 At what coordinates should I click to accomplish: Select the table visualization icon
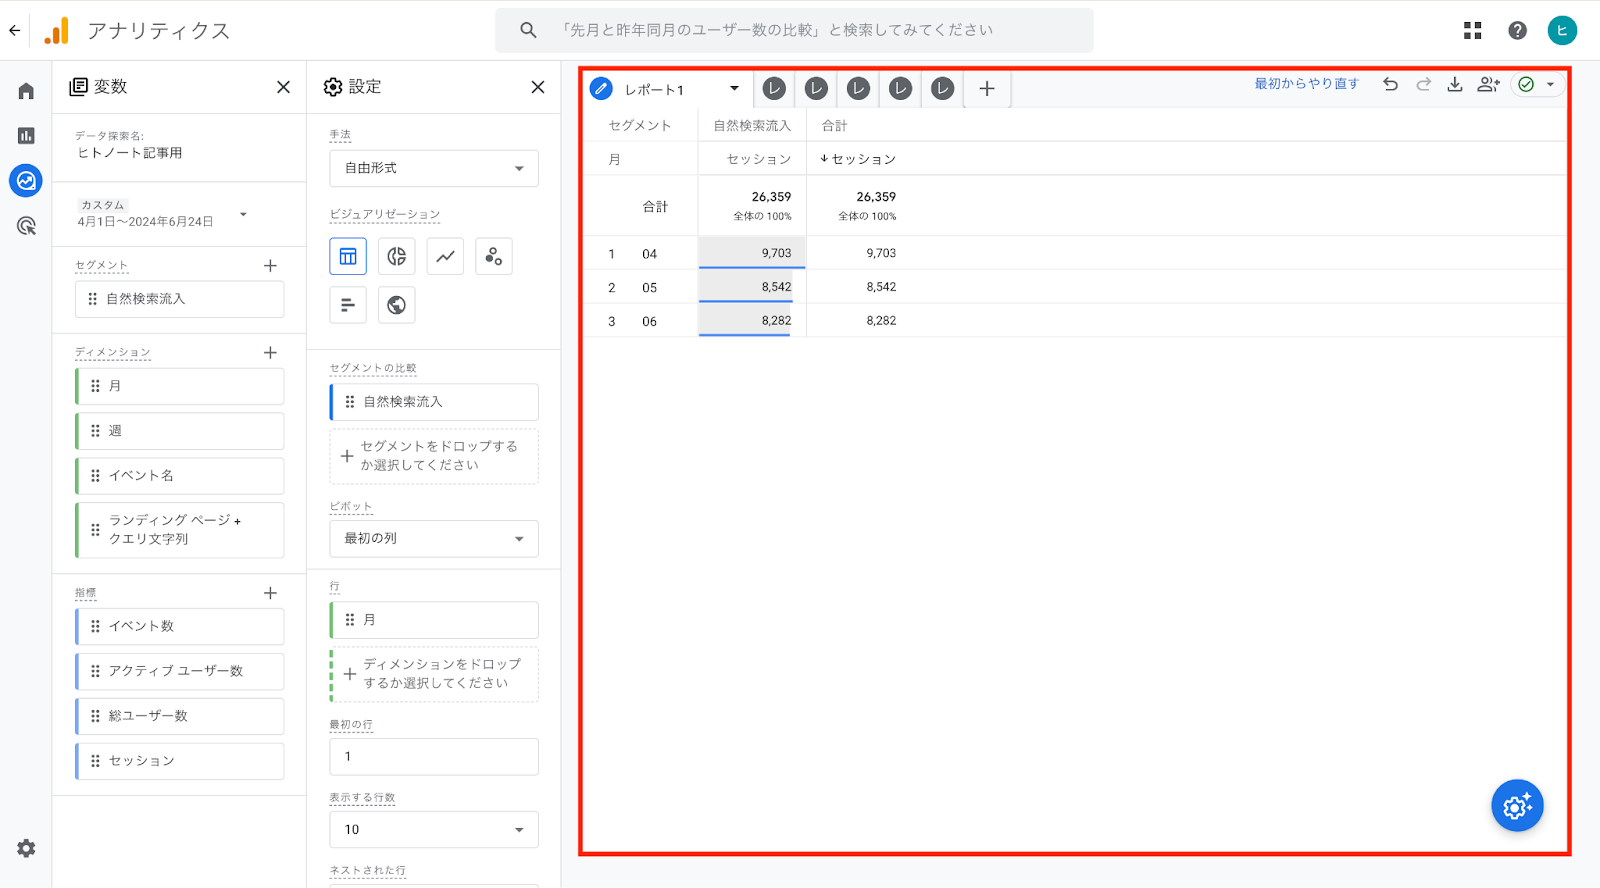click(x=348, y=256)
